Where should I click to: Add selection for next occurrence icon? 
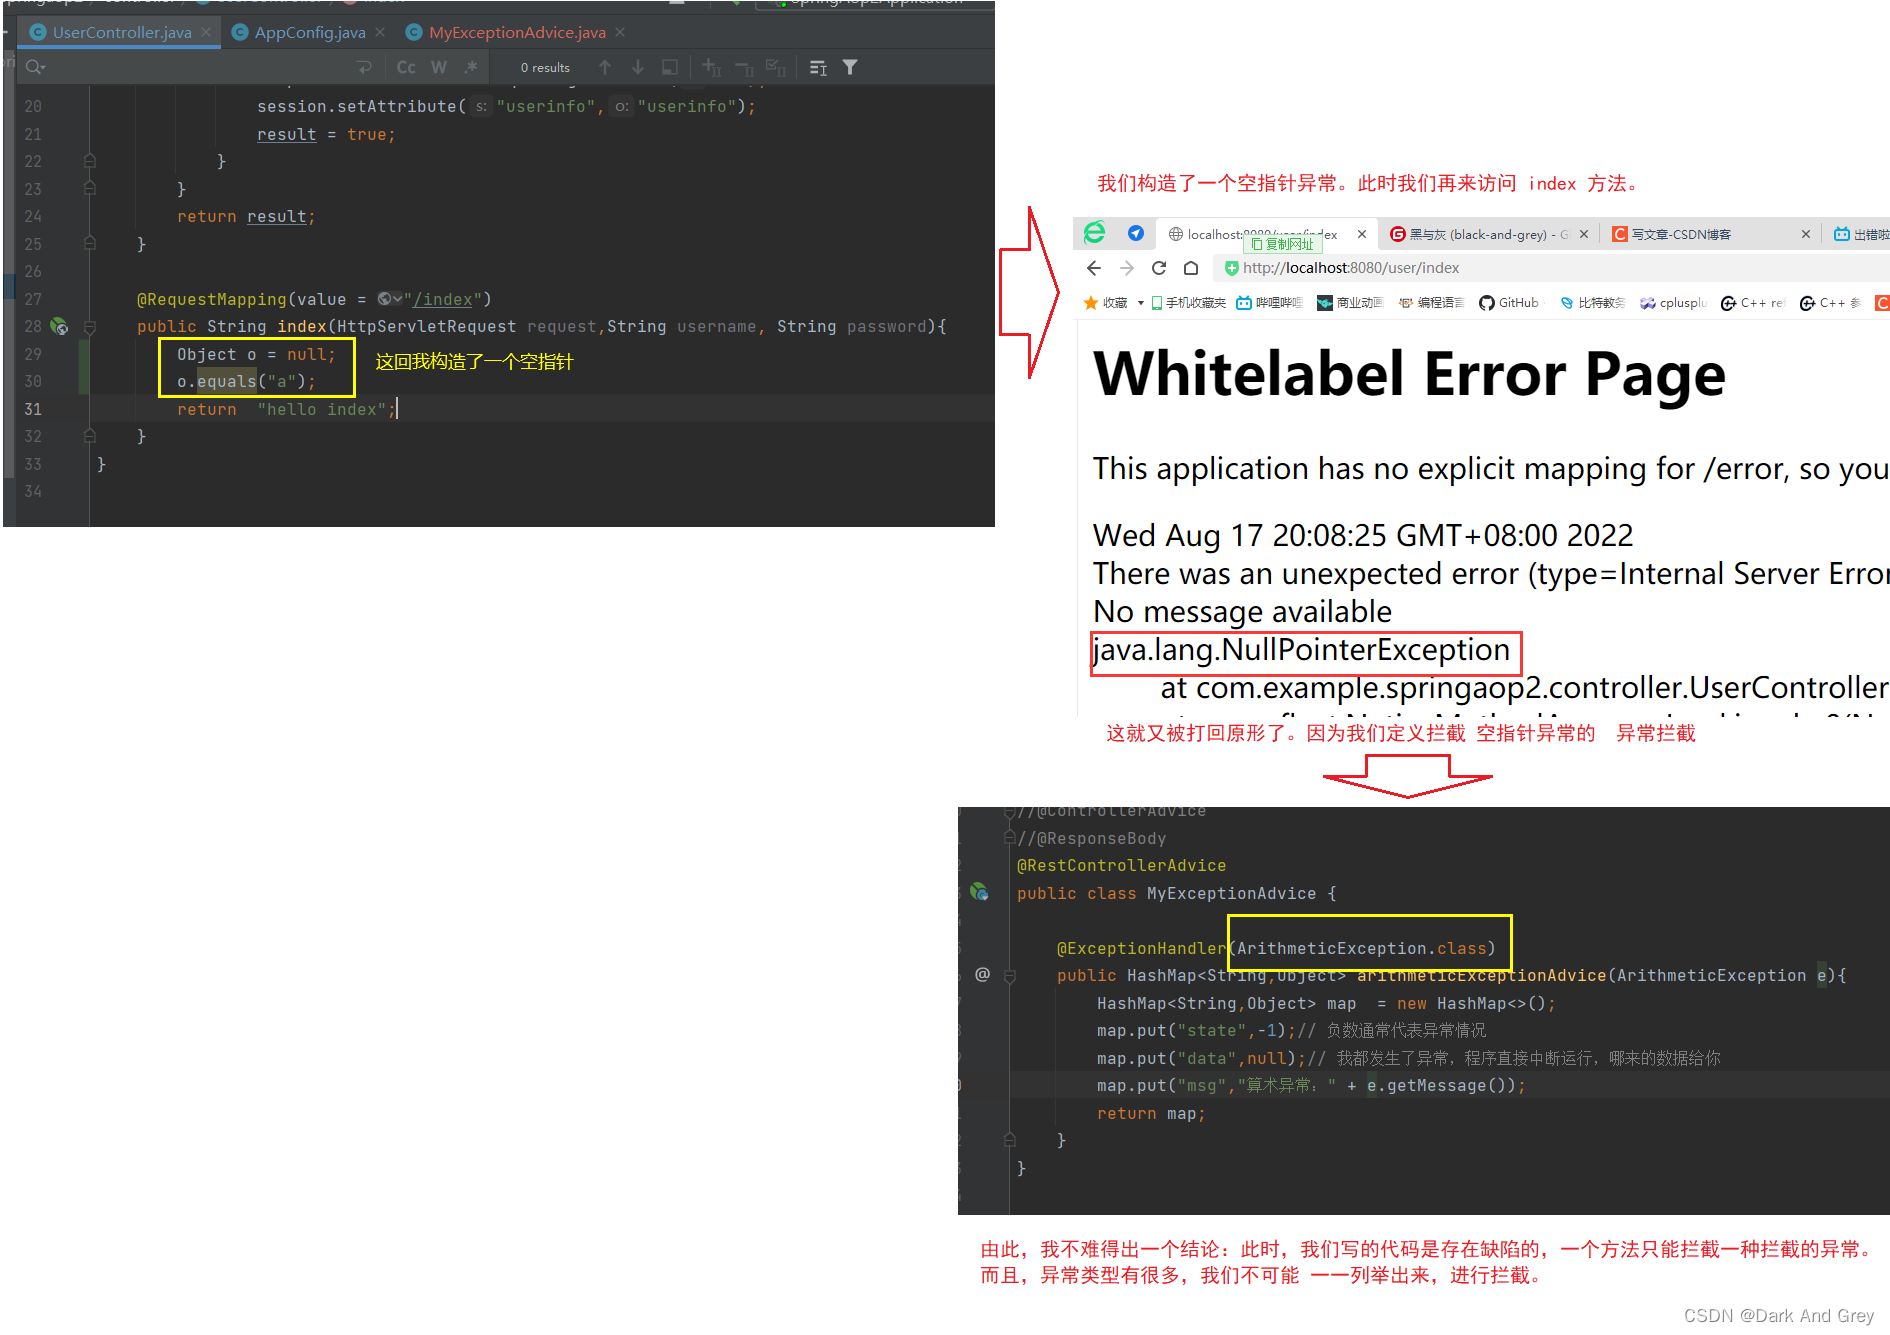(711, 67)
